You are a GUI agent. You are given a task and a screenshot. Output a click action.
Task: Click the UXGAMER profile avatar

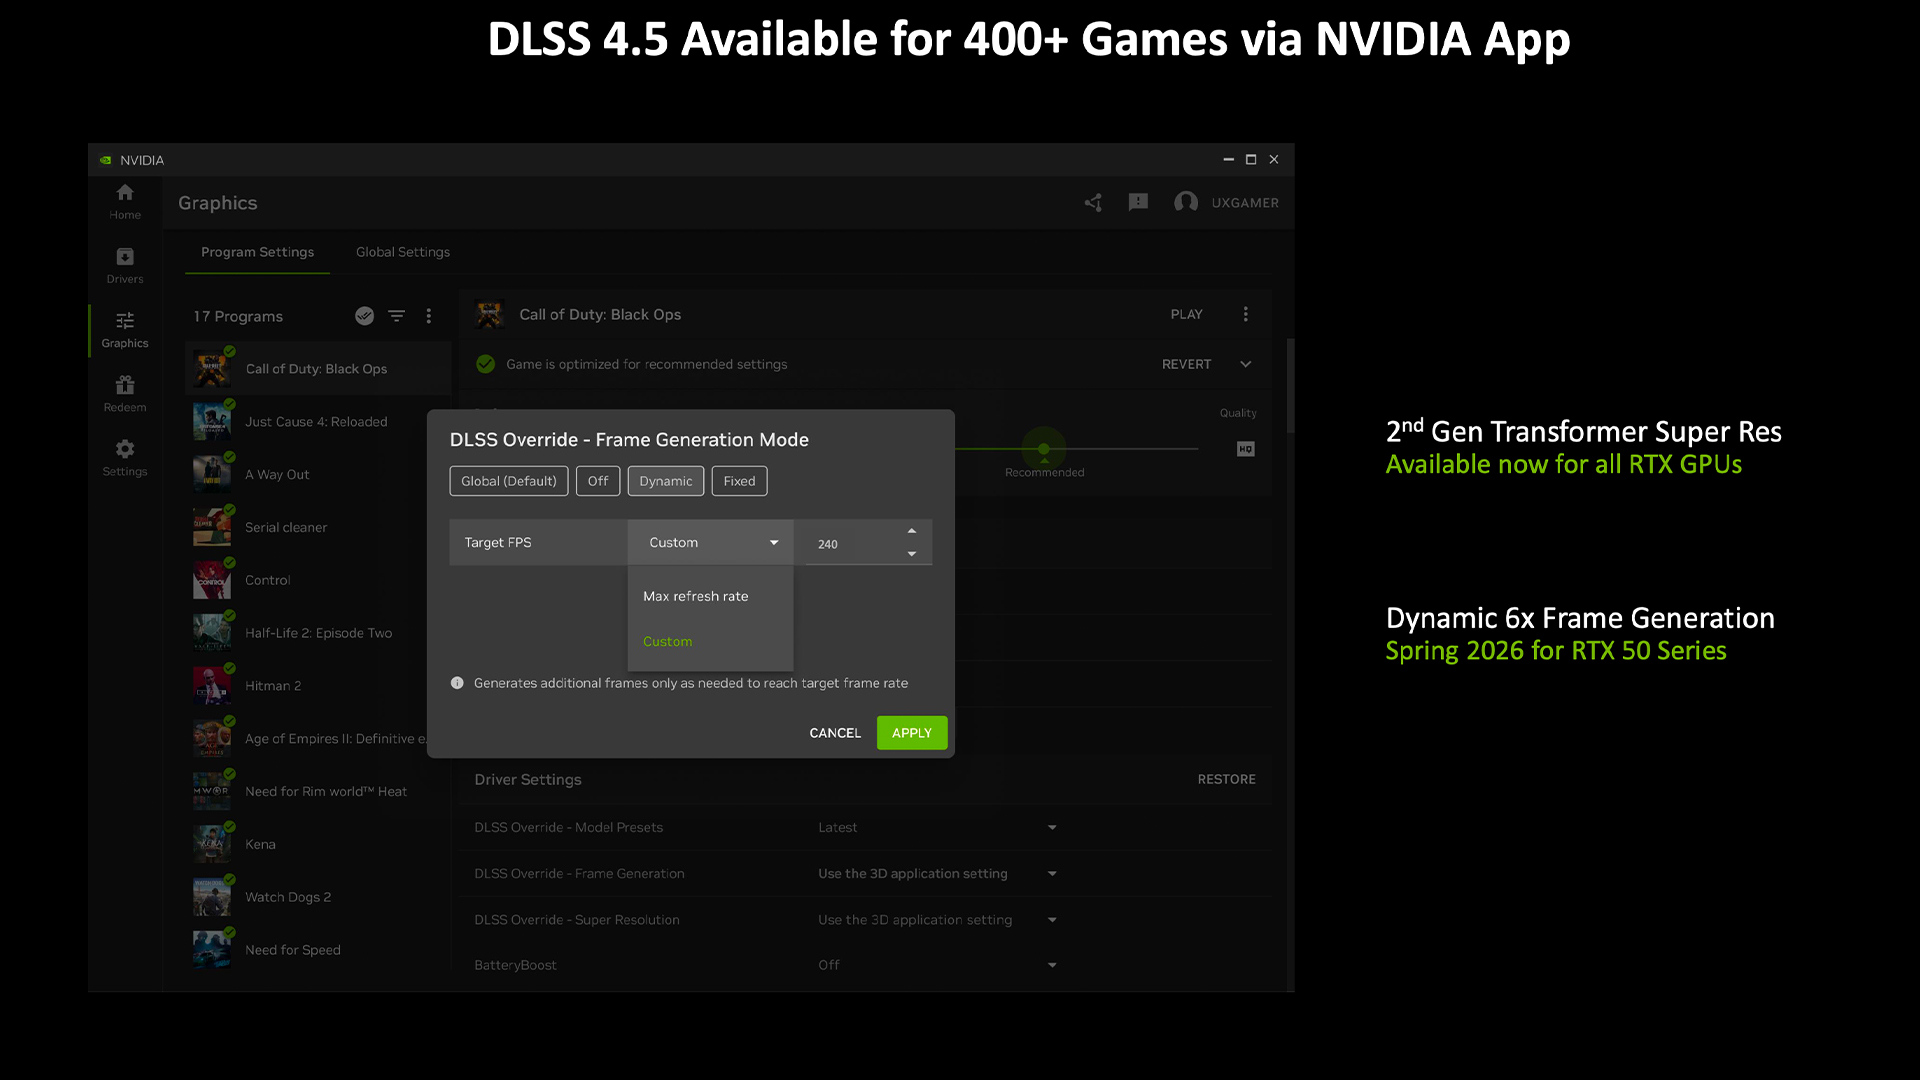1186,202
